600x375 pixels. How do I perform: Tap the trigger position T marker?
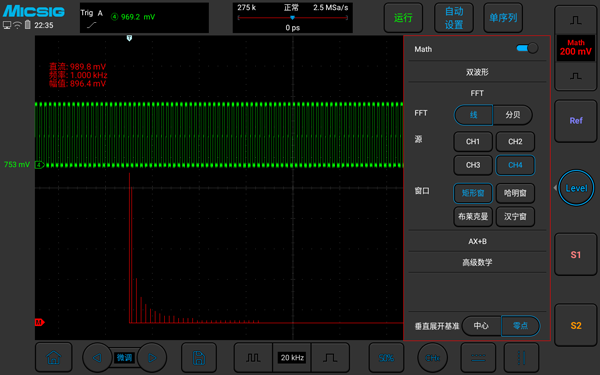[129, 38]
